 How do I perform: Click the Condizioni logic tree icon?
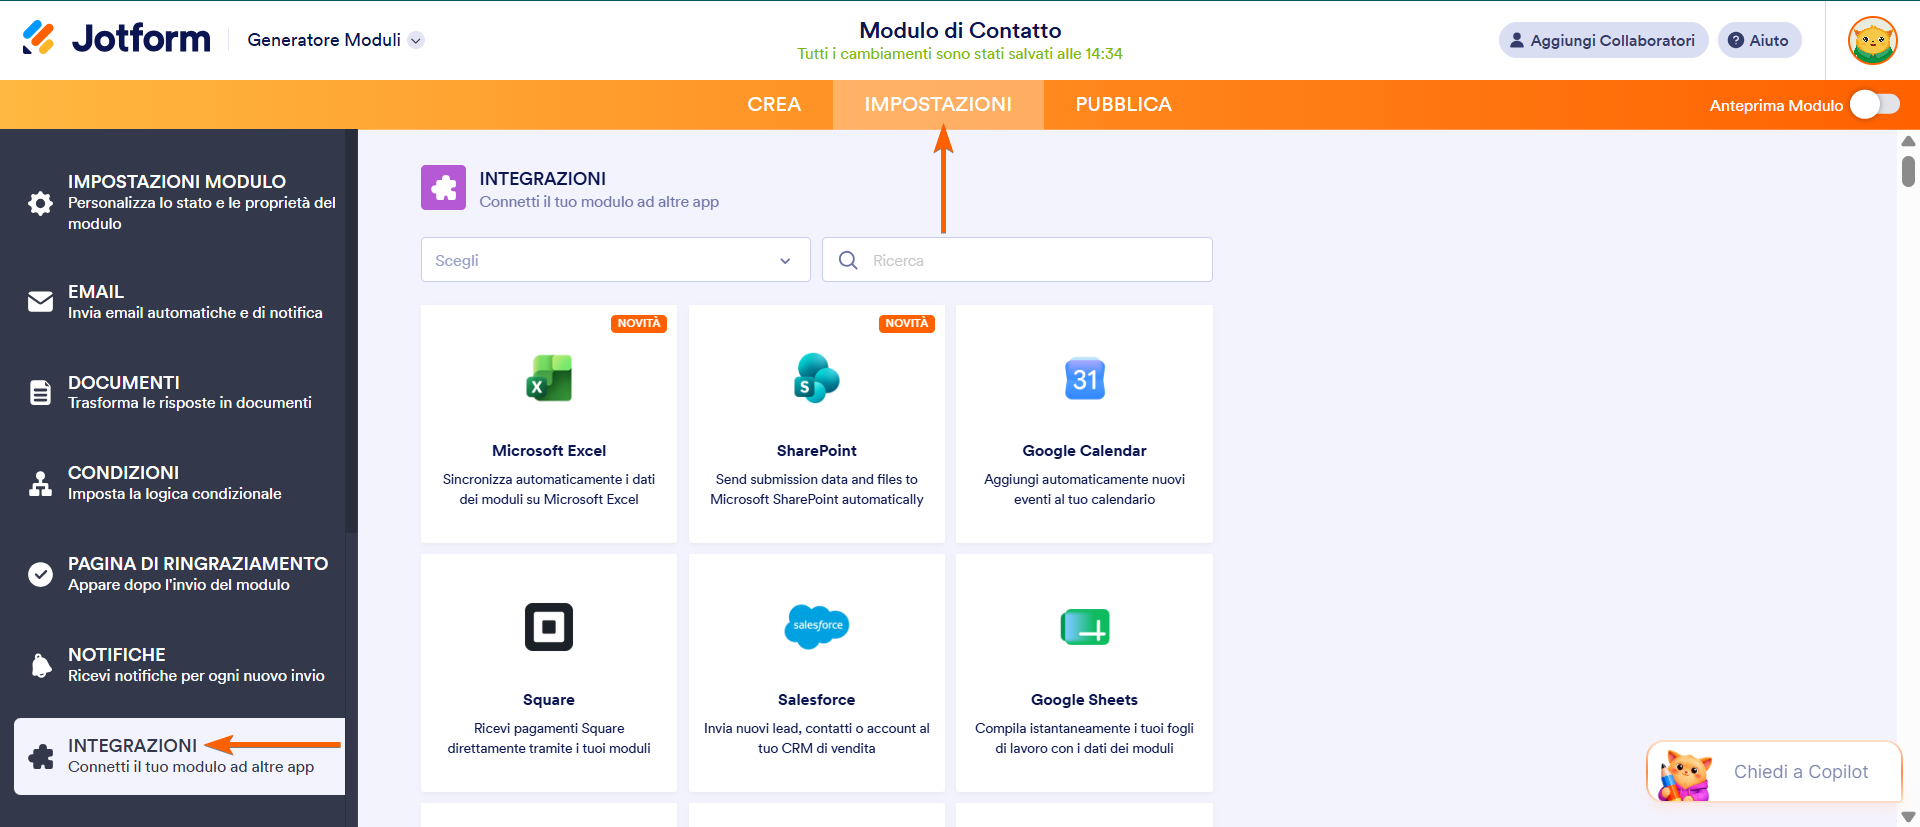click(x=40, y=483)
